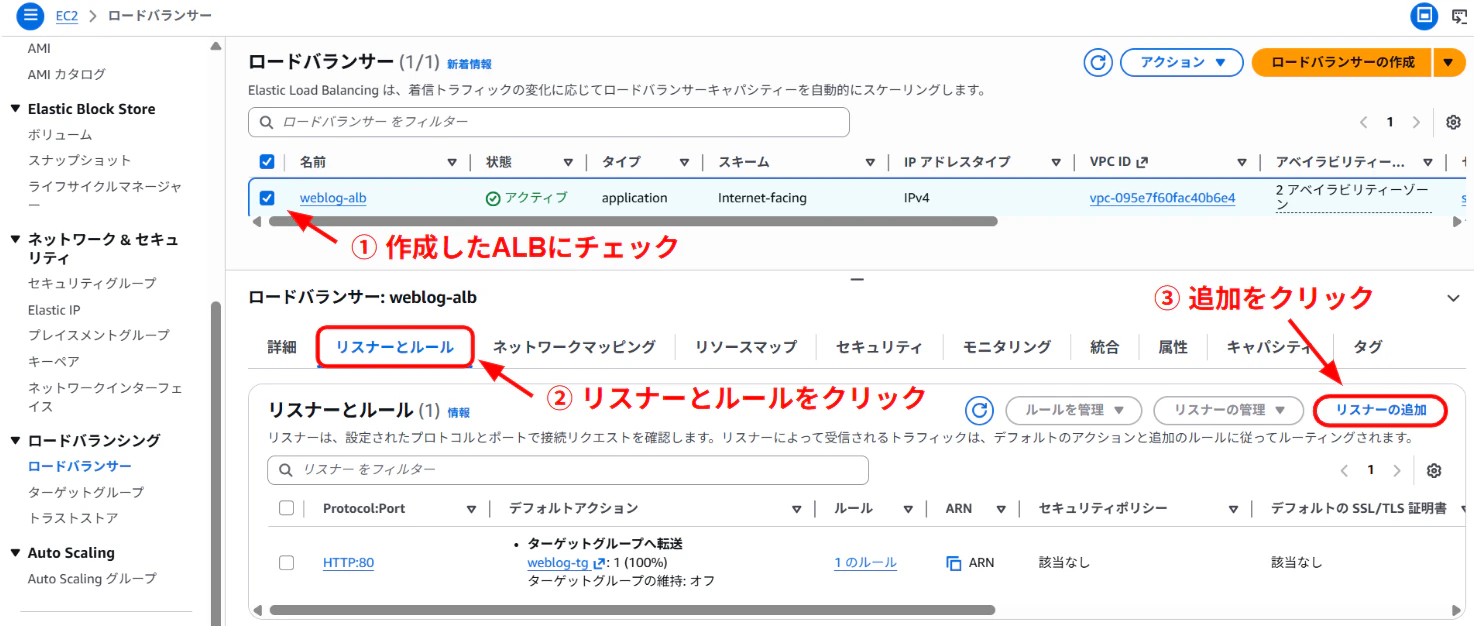Switch to モニタリング tab
This screenshot has height=626, width=1474.
1007,347
